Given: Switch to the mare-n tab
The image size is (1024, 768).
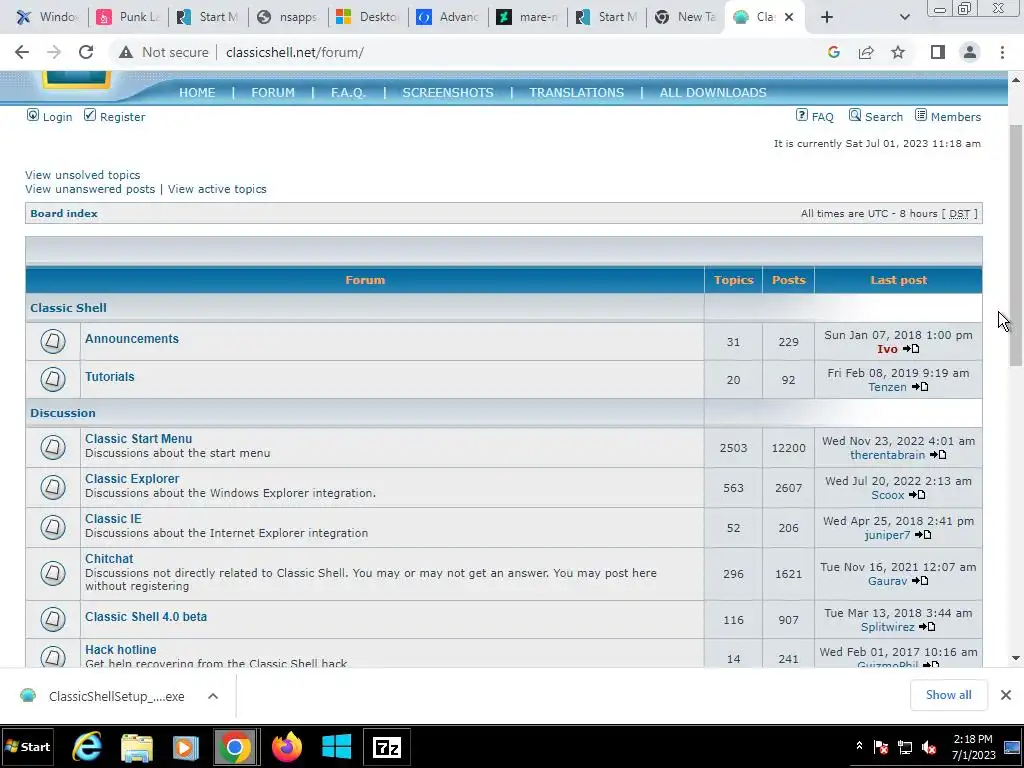Looking at the screenshot, I should [x=528, y=17].
